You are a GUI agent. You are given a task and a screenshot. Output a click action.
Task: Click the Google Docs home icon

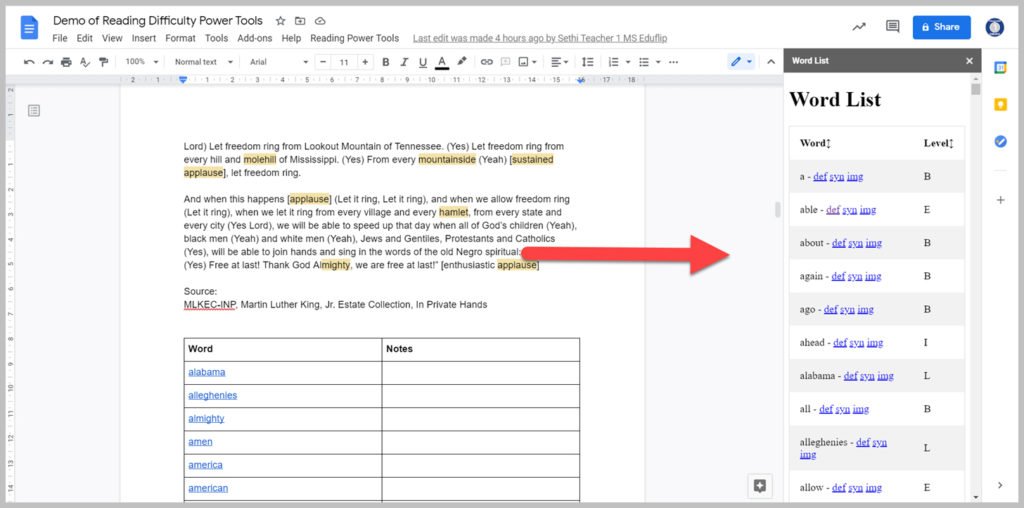pos(29,28)
